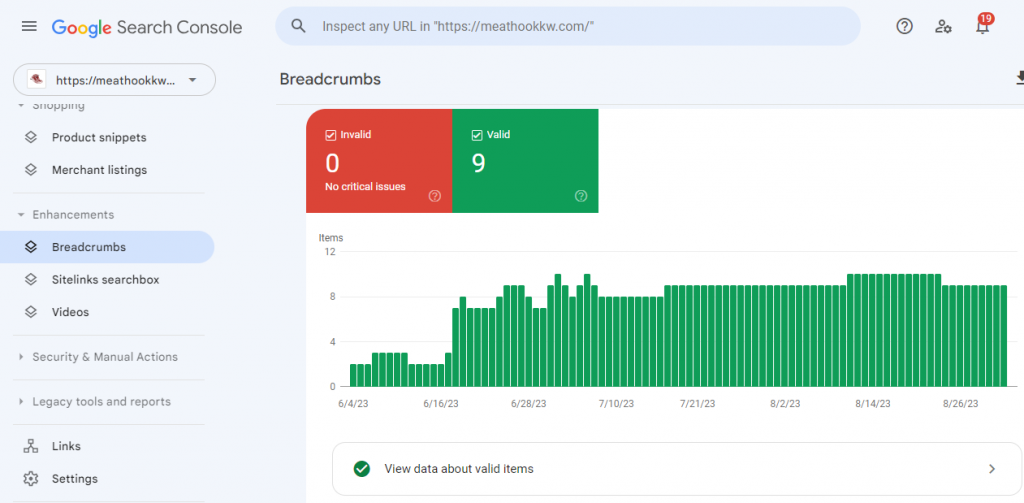
Task: Open View data about valid items
Action: [x=677, y=469]
